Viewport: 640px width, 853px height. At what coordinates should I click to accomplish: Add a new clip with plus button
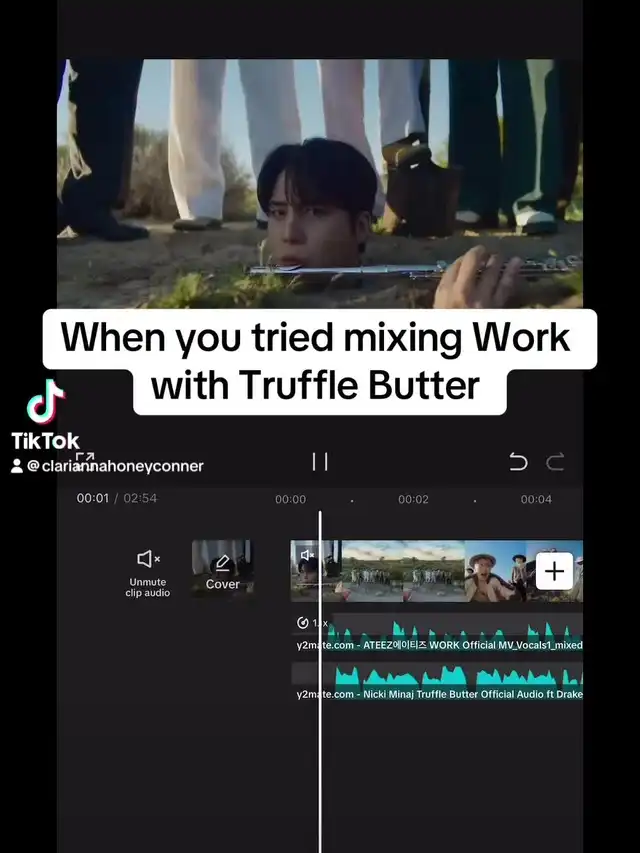coord(554,571)
